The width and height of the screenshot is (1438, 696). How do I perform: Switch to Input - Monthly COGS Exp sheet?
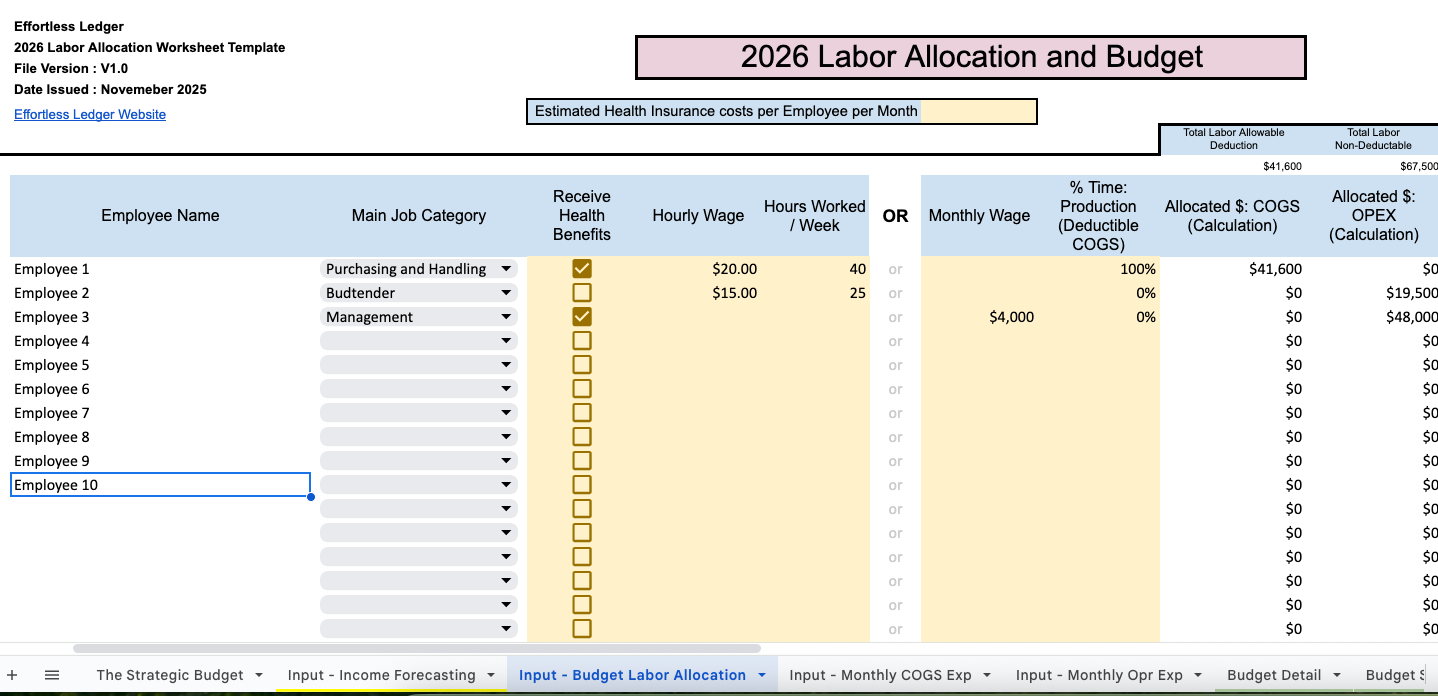click(880, 675)
